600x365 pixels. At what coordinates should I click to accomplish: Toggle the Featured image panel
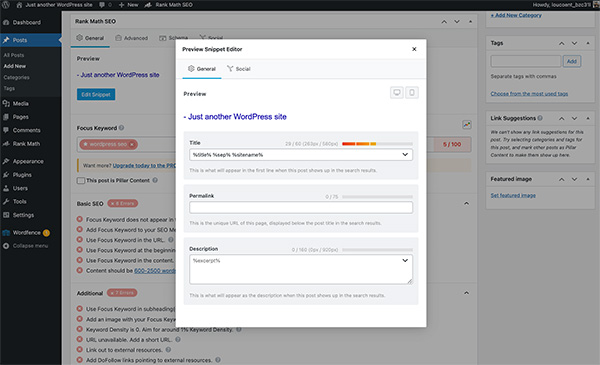click(x=588, y=179)
